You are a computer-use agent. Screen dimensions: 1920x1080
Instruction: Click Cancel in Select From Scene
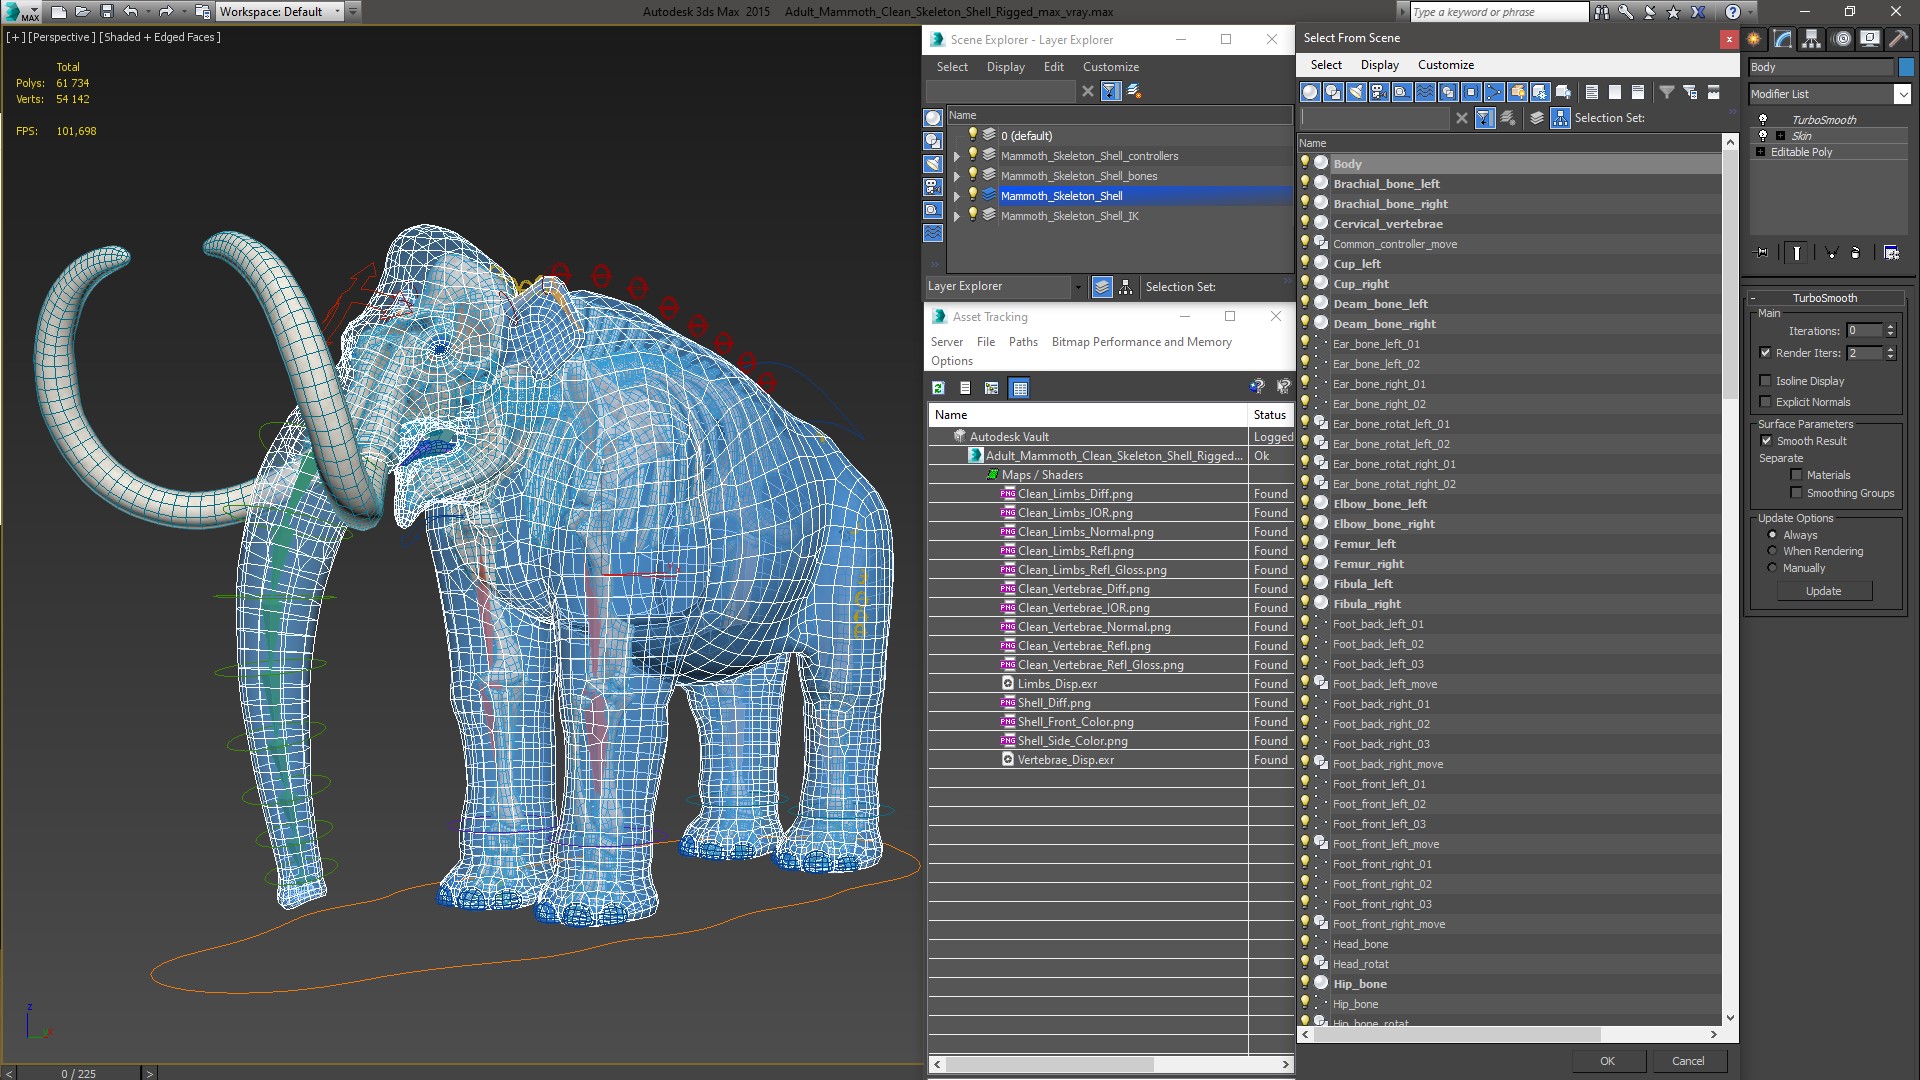[1688, 1061]
